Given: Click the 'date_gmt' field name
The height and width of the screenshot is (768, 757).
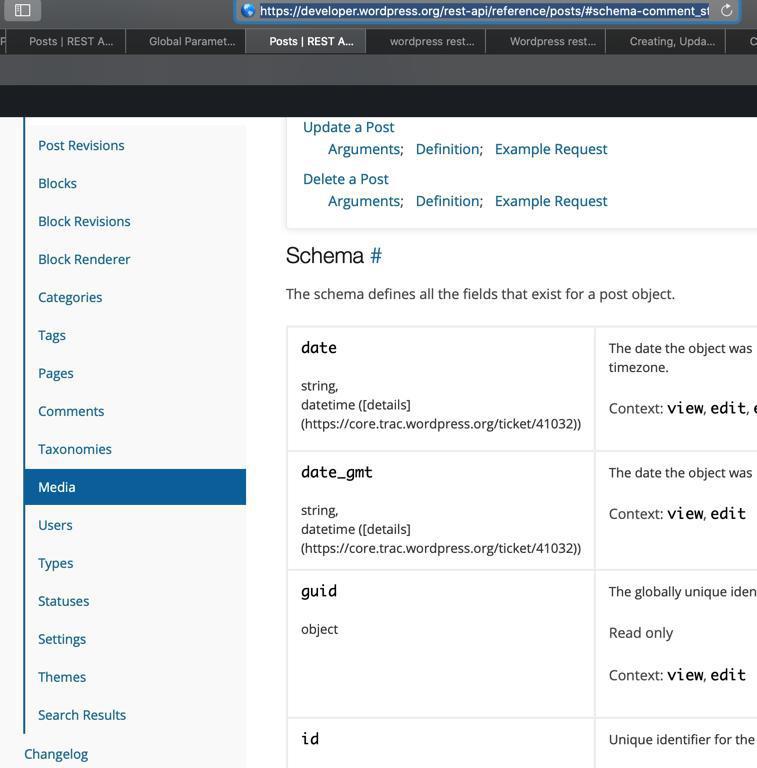Looking at the screenshot, I should tap(337, 472).
